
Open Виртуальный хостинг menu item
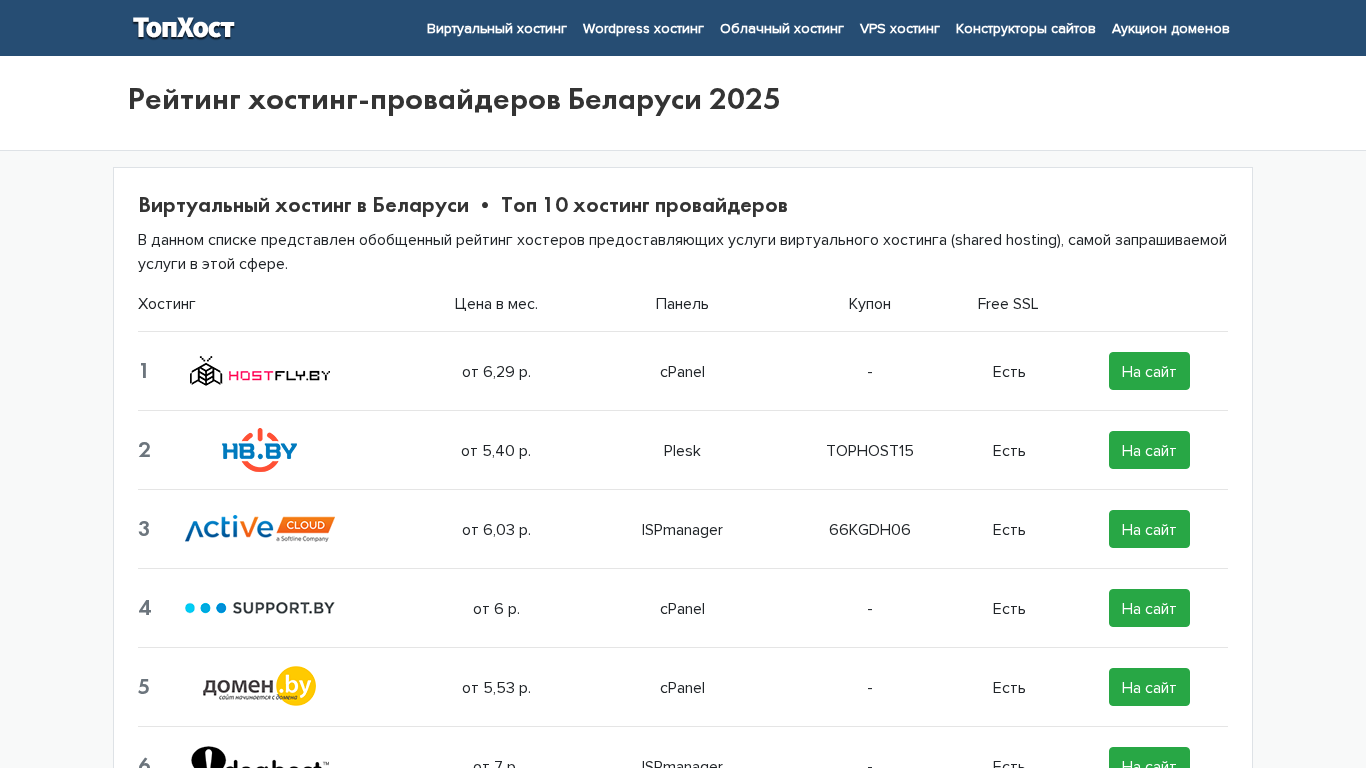496,28
